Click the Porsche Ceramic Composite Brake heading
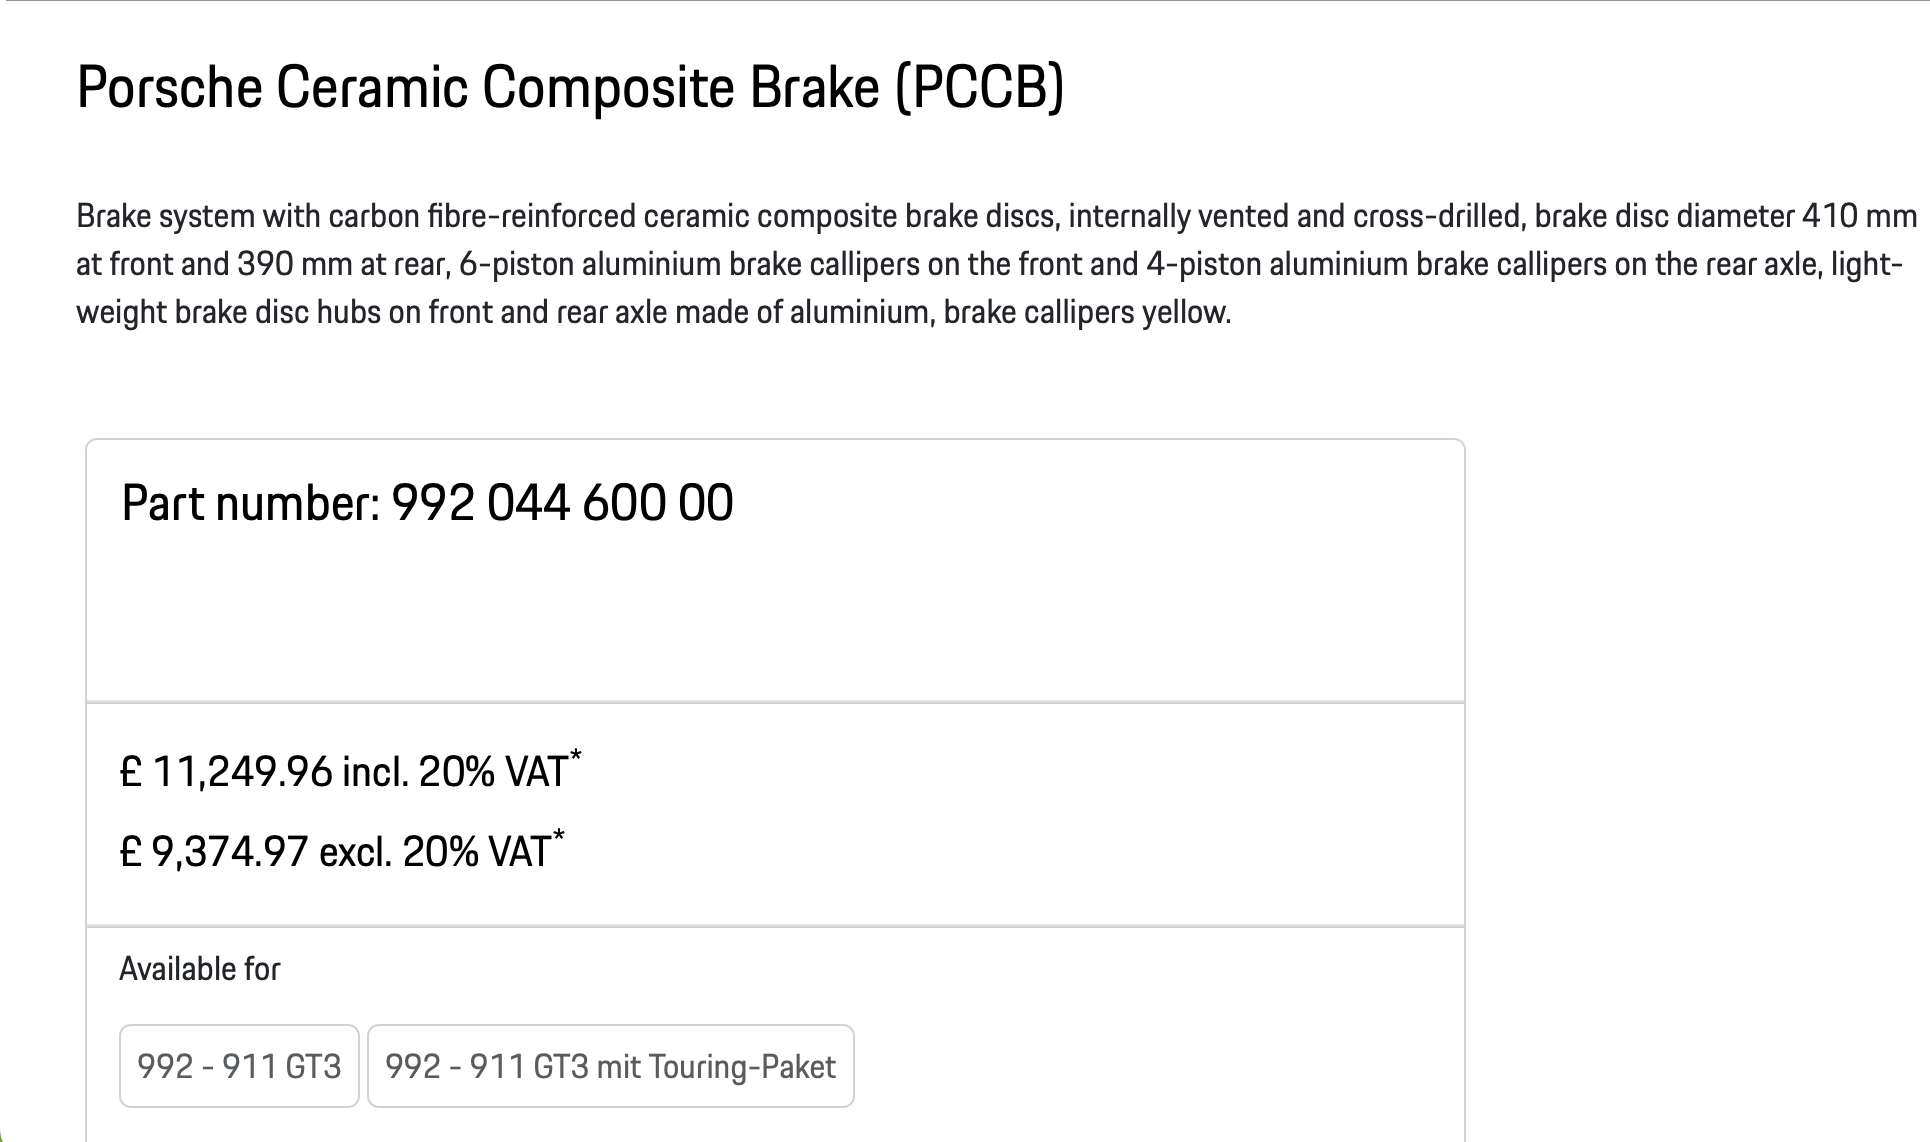 570,87
